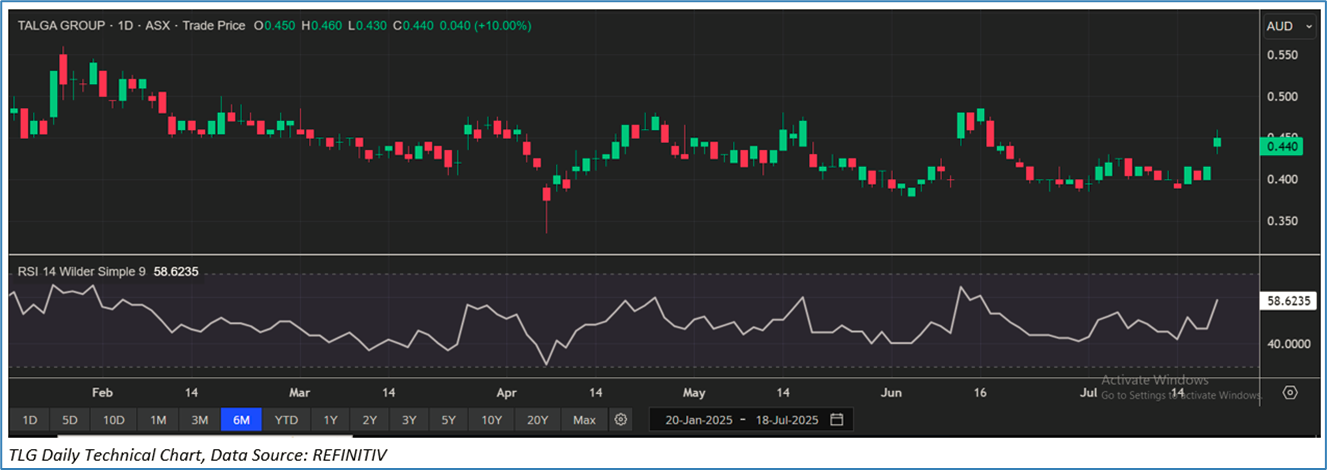Edit the end date 18-Jul-2025
Screen dimensions: 1327x470
789,420
